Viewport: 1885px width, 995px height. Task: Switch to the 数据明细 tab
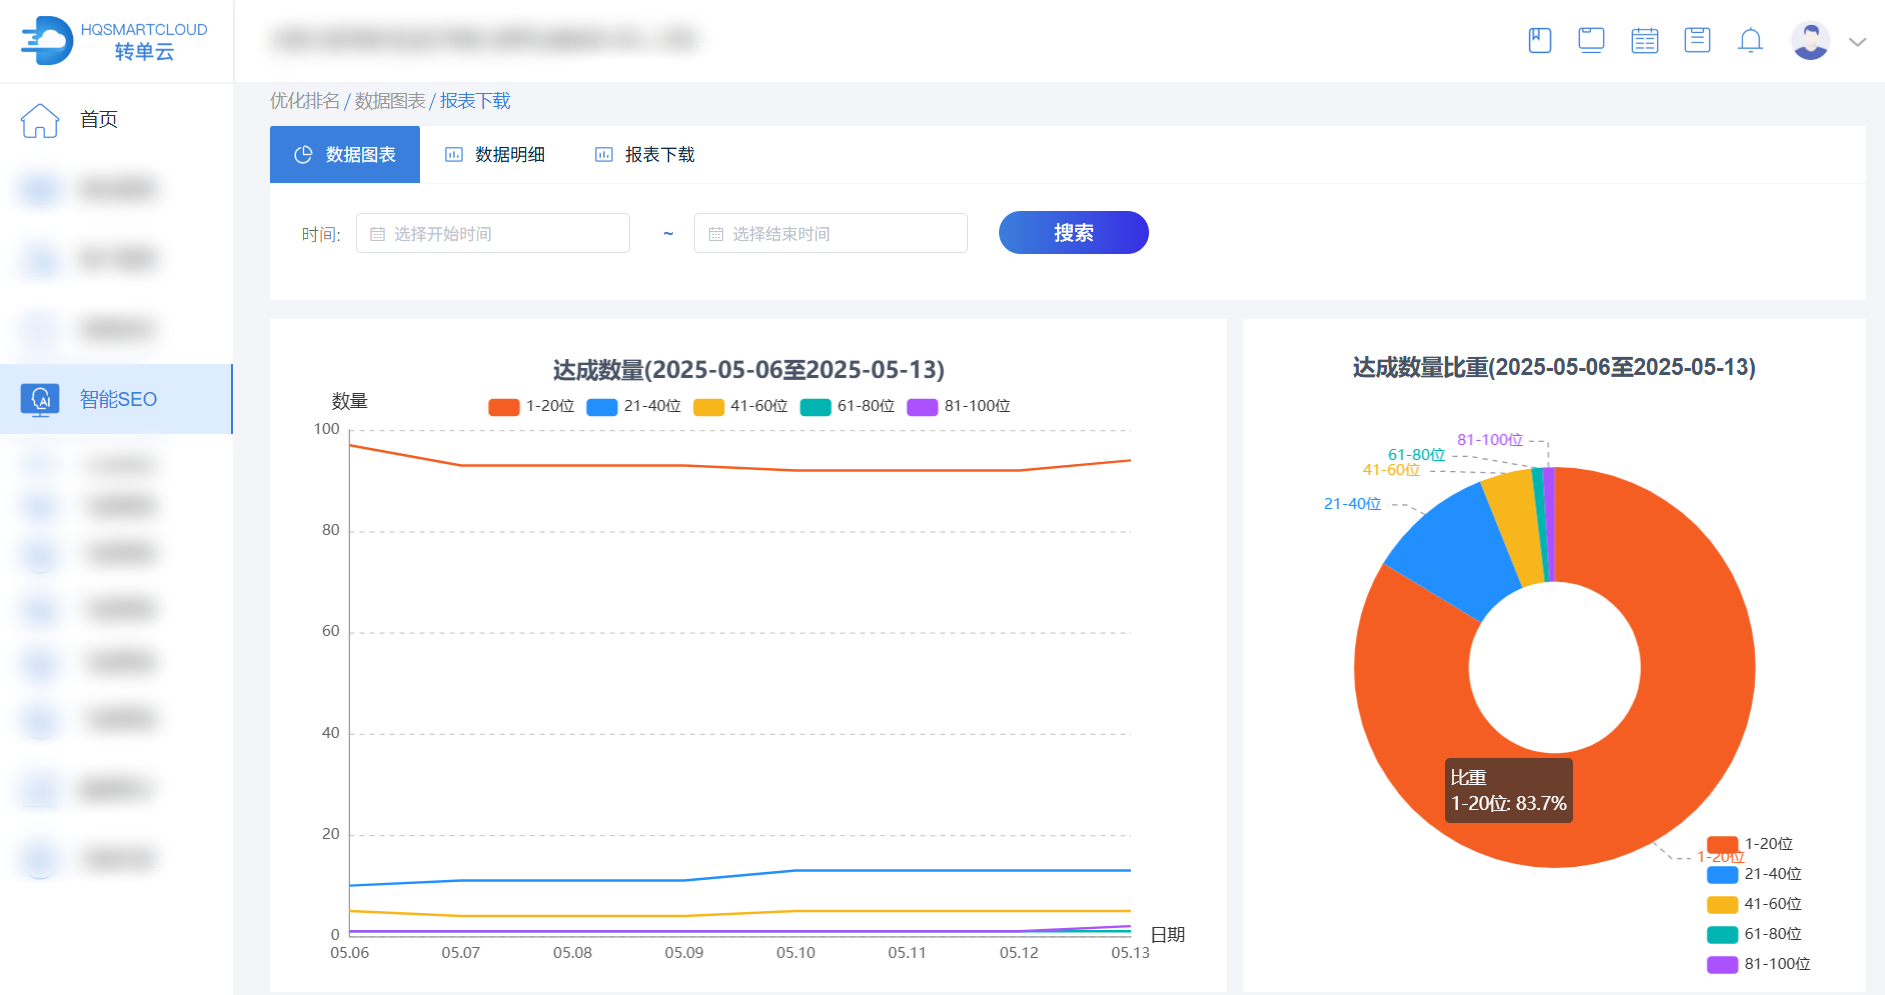pyautogui.click(x=495, y=155)
